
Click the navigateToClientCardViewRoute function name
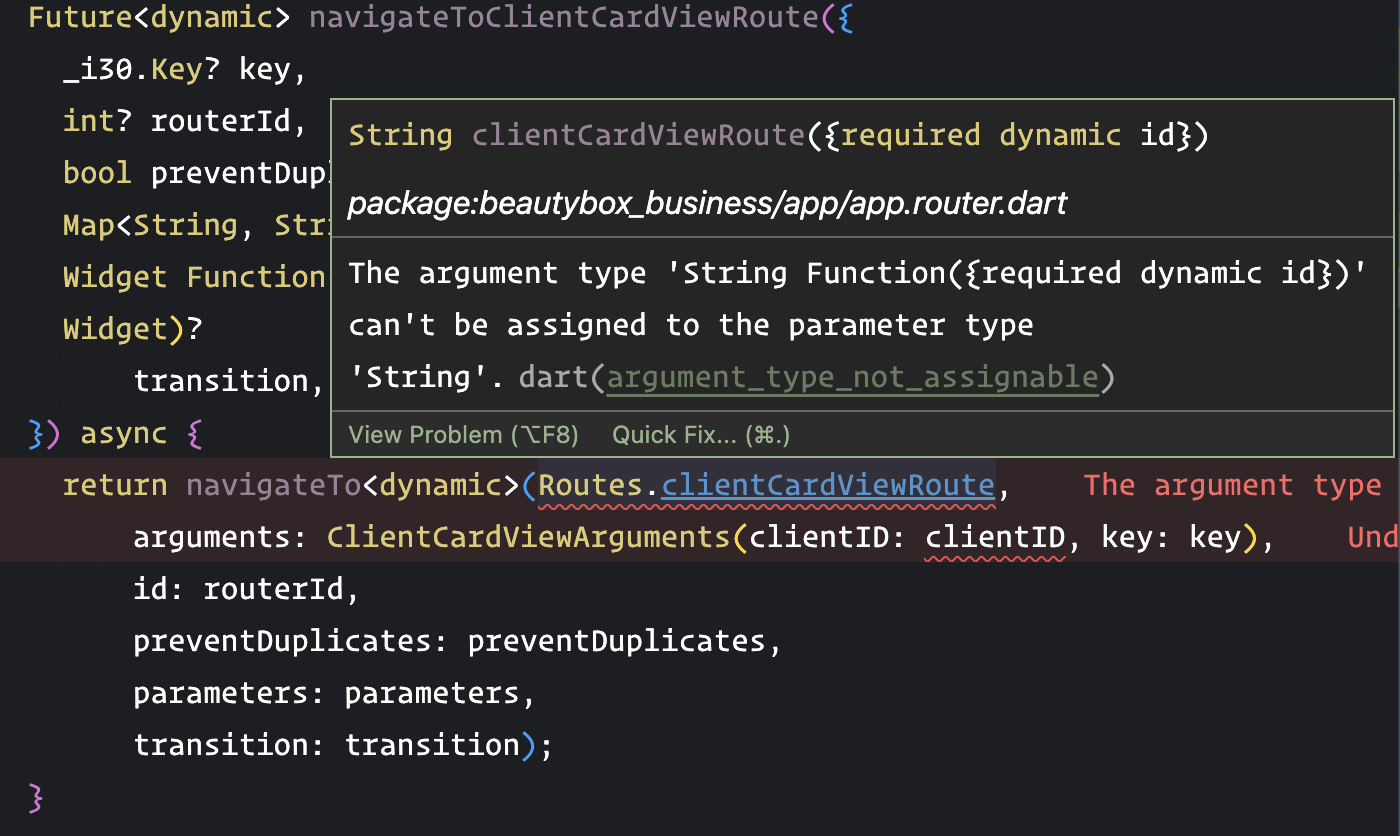[563, 18]
